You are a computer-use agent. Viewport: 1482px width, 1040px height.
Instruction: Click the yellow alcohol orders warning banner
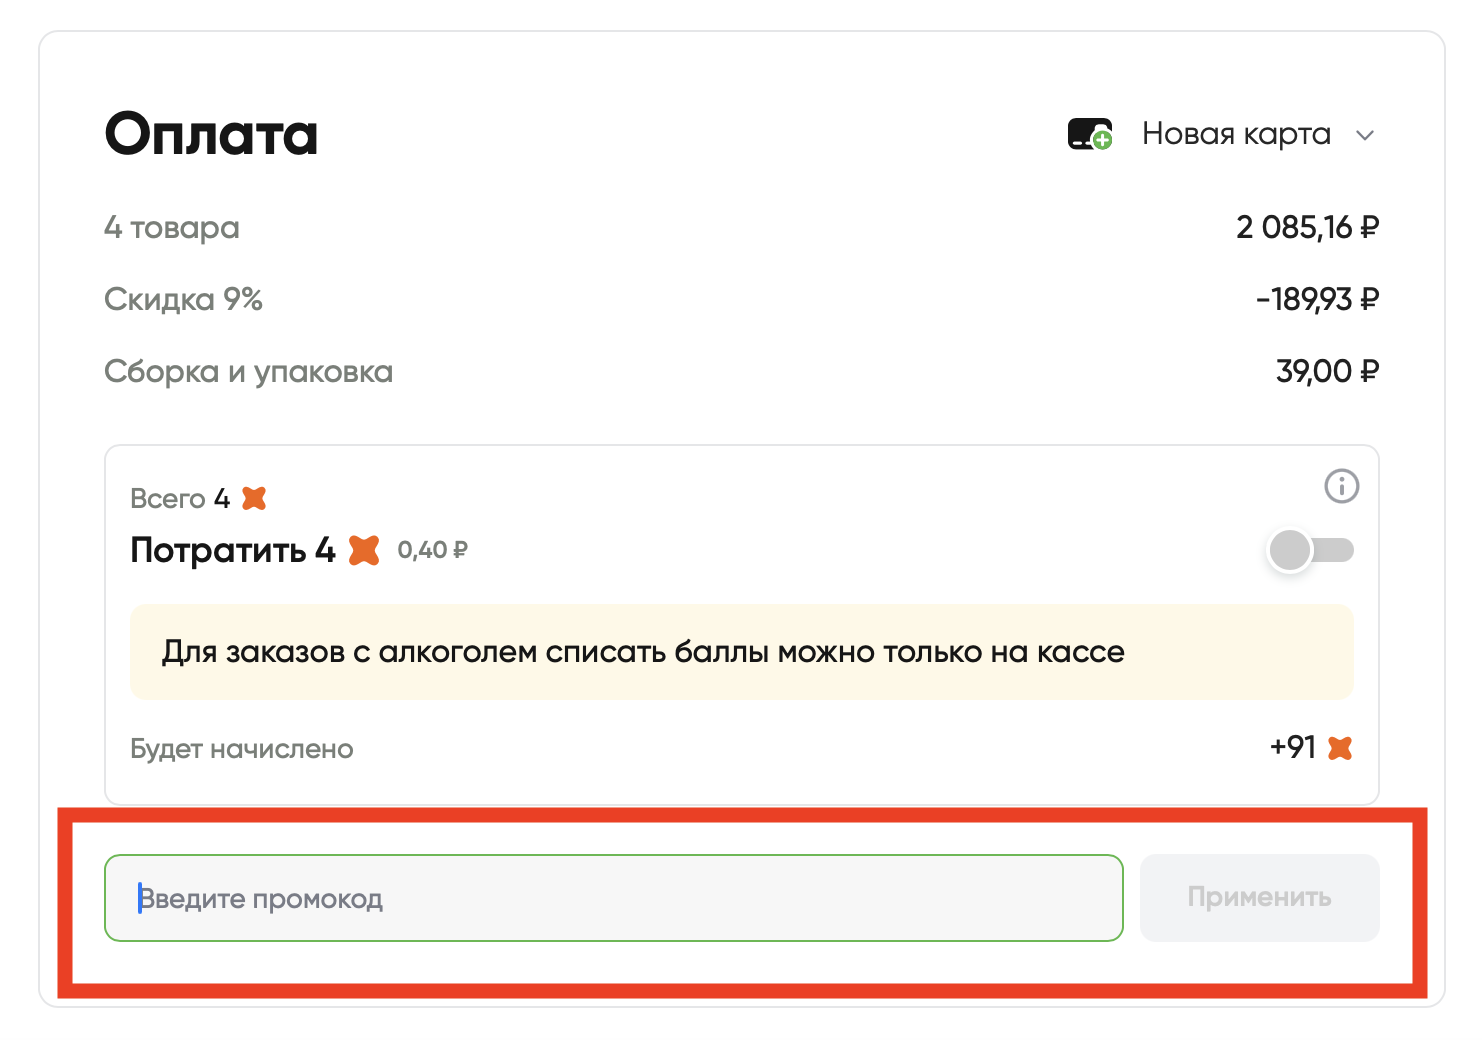coord(742,652)
